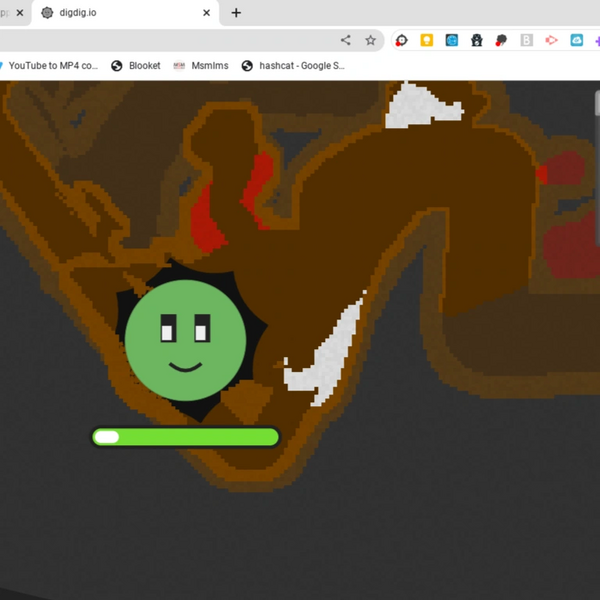Open the hashcat Google Search bookmark
This screenshot has width=600, height=600.
click(x=293, y=66)
